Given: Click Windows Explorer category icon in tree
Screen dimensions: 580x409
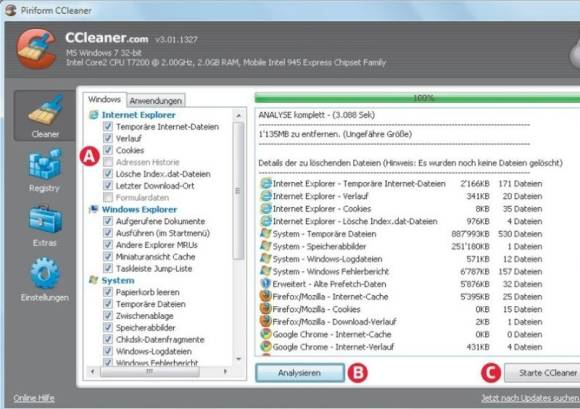Looking at the screenshot, I should [94, 209].
